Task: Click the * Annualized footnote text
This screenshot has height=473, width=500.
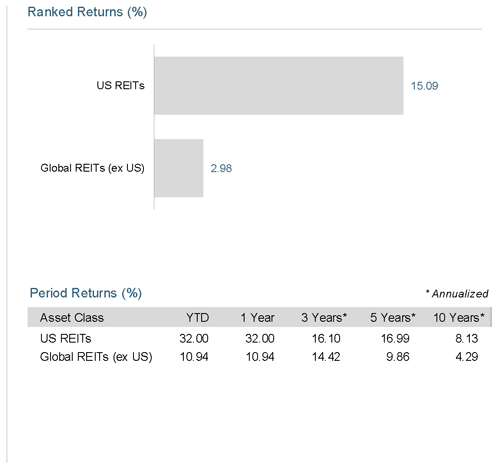Action: pos(457,294)
